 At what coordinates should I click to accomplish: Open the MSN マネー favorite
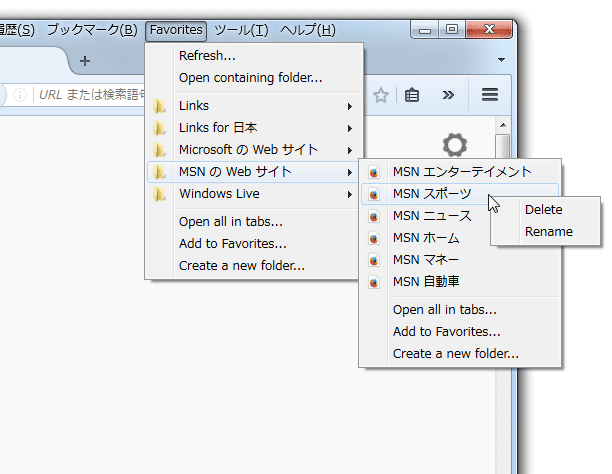pyautogui.click(x=460, y=260)
